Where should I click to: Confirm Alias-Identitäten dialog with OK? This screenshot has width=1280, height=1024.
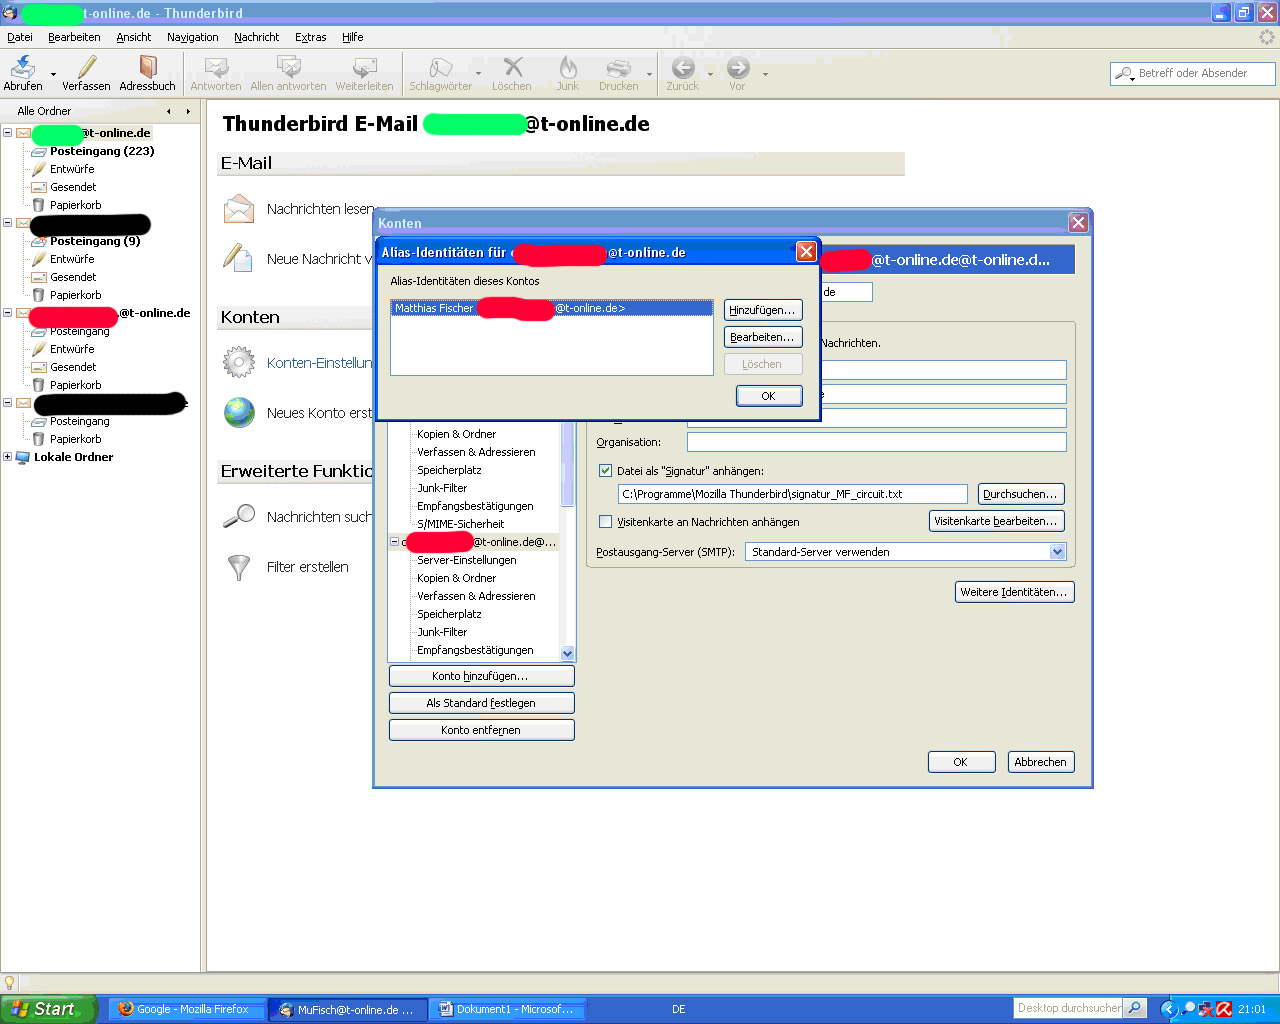point(769,396)
